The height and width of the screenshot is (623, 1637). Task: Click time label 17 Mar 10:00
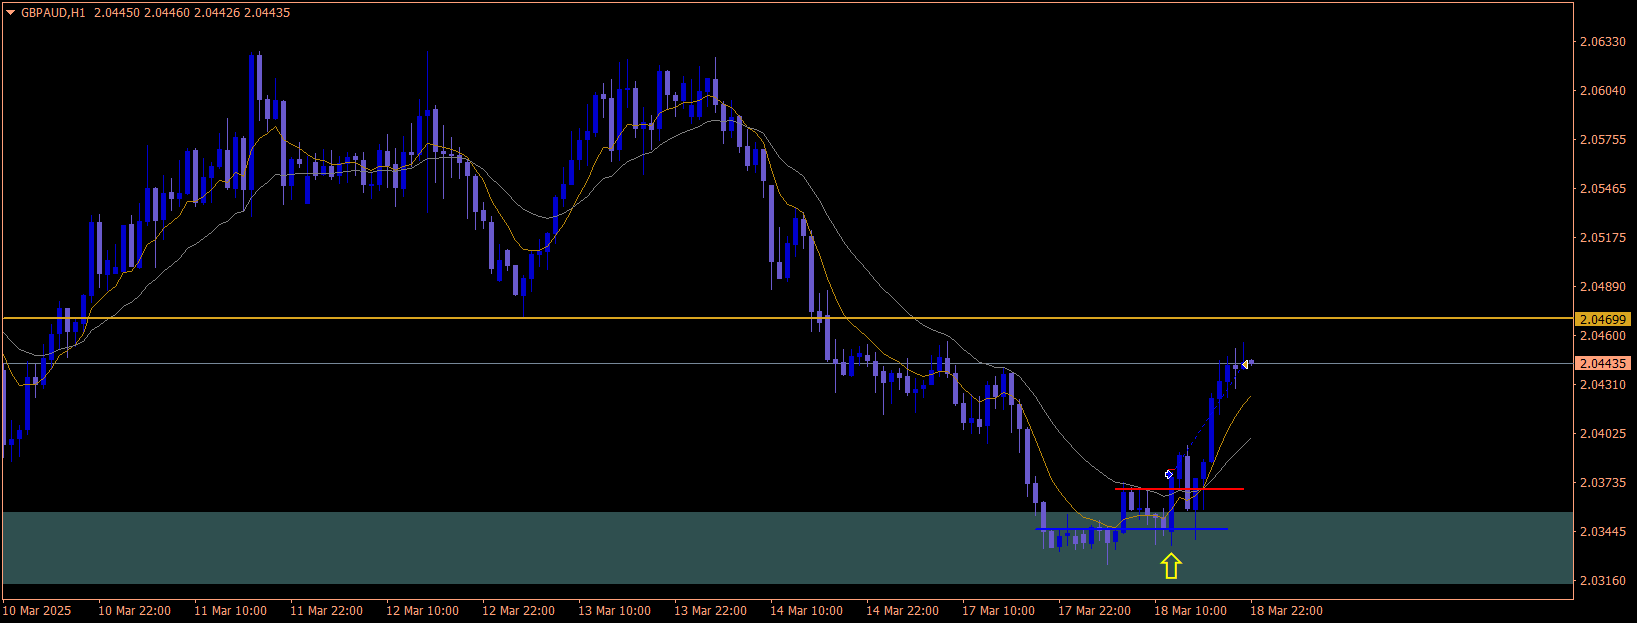999,611
